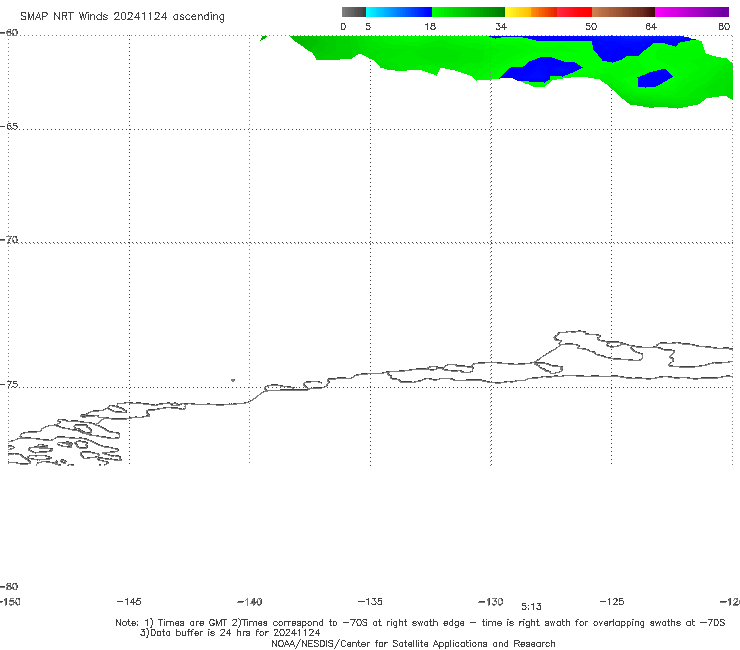Screen dimensions: 740x650
Task: Click the latitude label '-75'
Action: click(x=9, y=385)
